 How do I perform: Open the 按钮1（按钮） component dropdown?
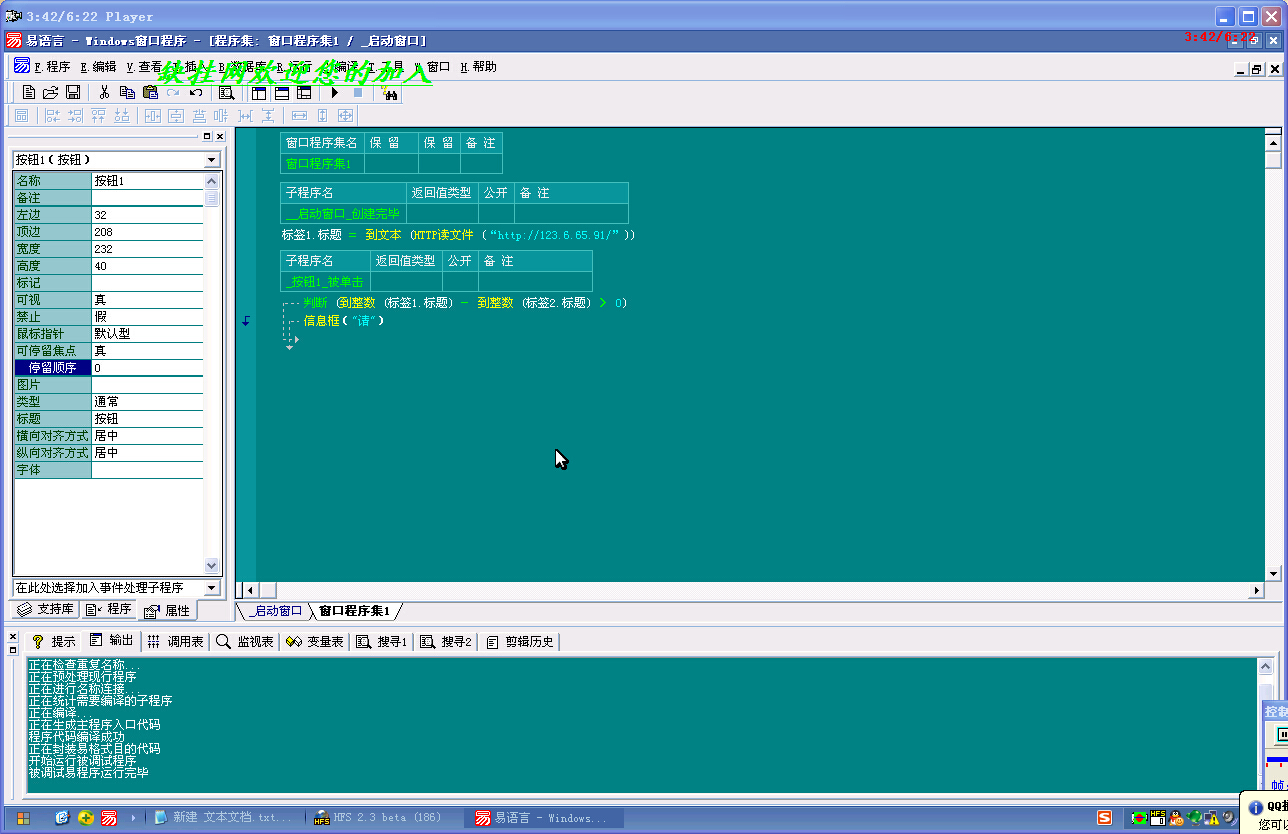click(211, 160)
